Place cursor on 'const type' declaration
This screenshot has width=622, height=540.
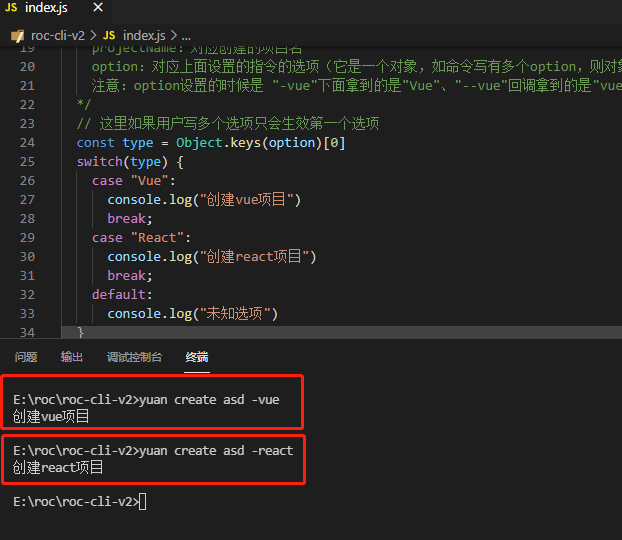click(x=115, y=143)
